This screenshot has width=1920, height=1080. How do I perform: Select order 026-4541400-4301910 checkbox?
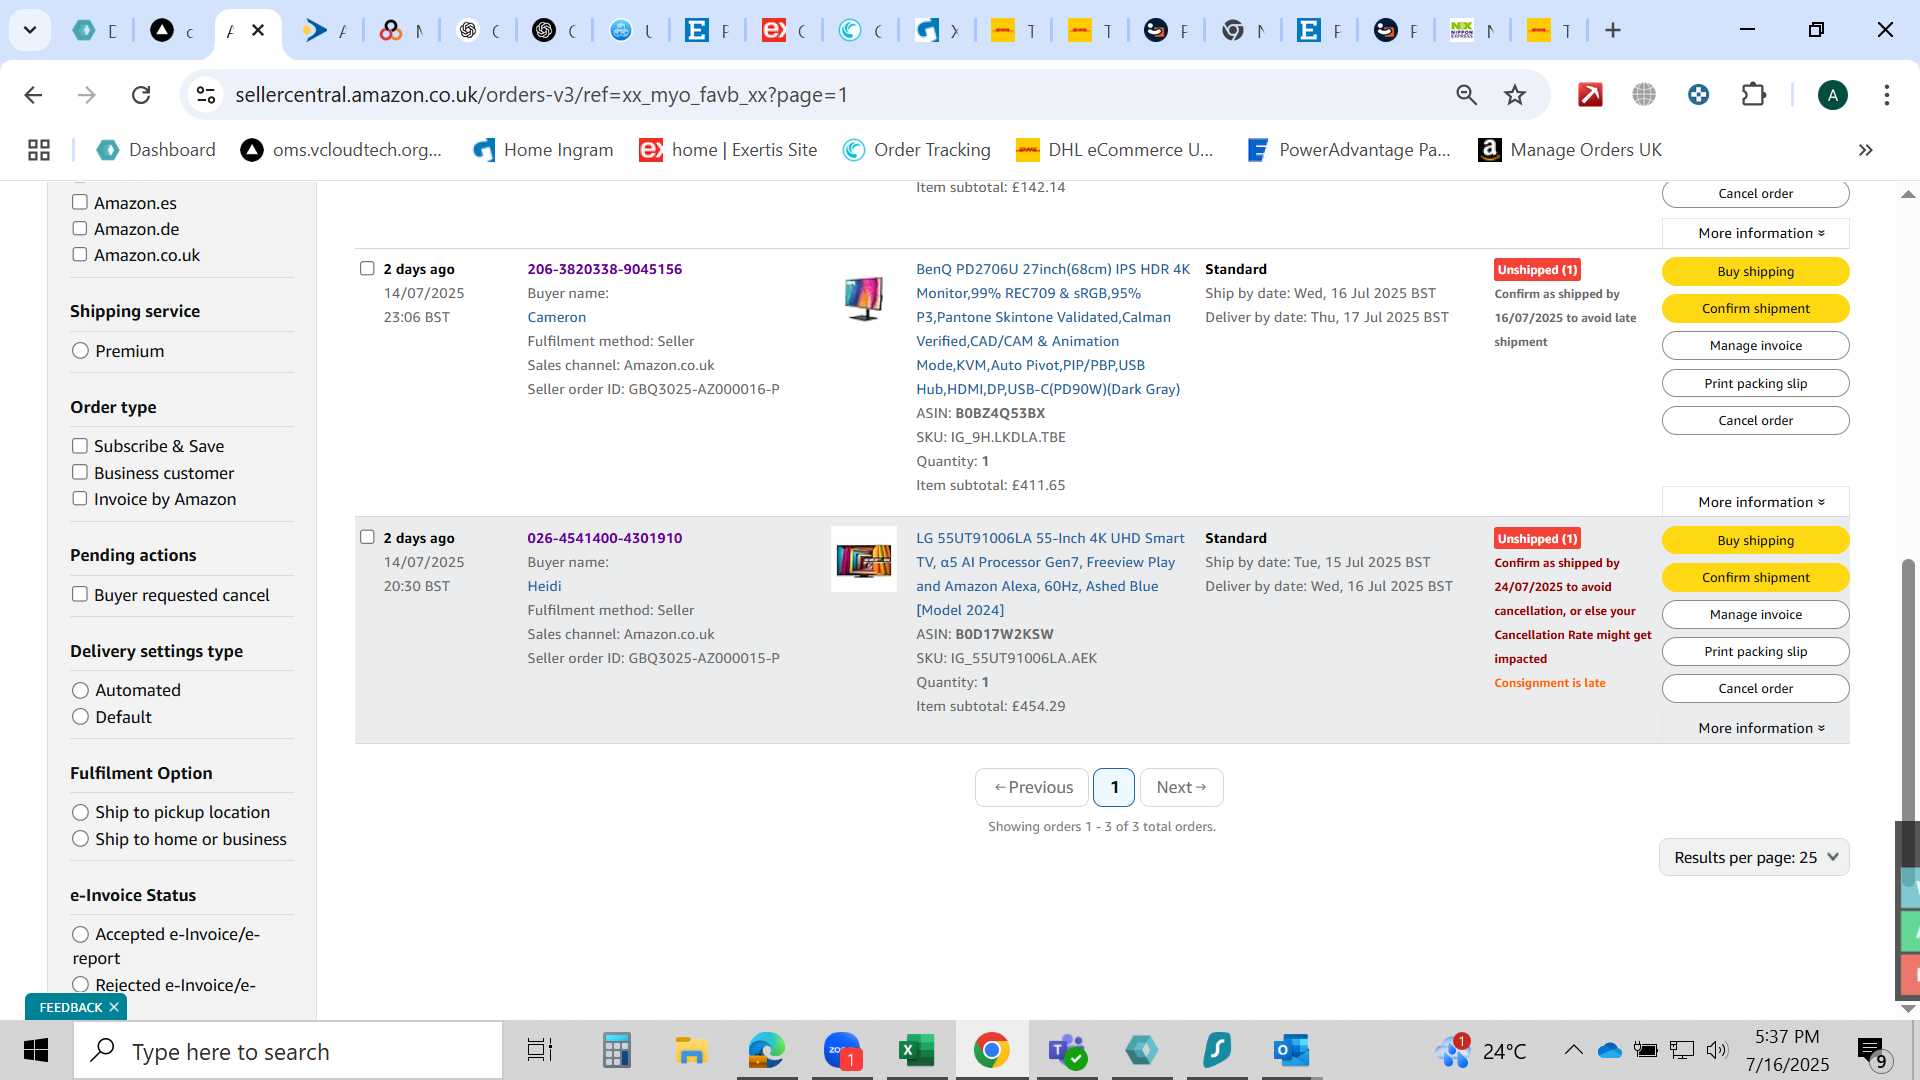point(367,537)
